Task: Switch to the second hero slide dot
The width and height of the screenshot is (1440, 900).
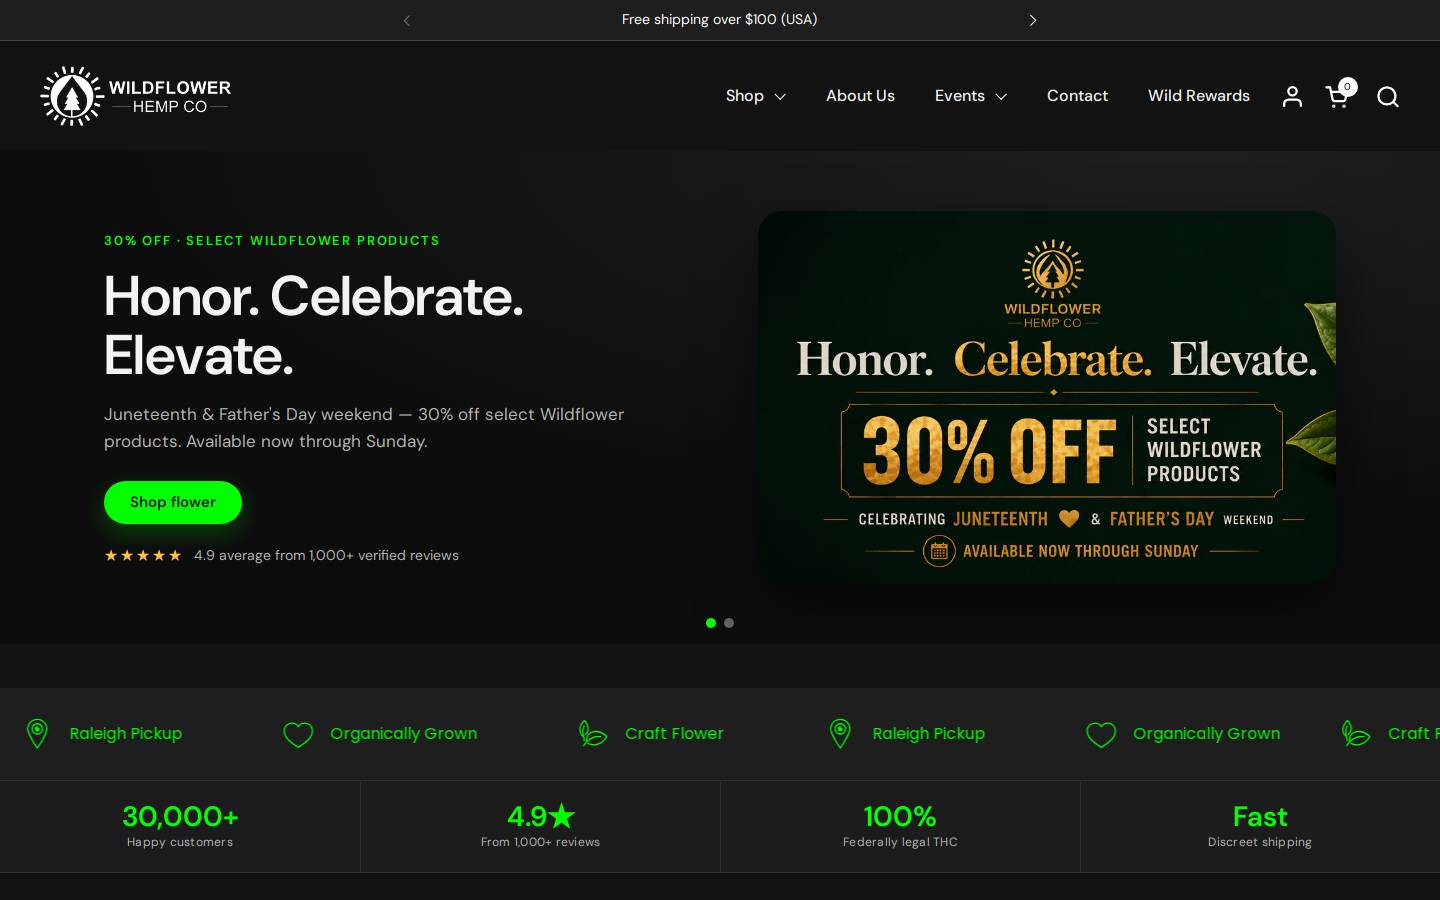Action: point(729,623)
